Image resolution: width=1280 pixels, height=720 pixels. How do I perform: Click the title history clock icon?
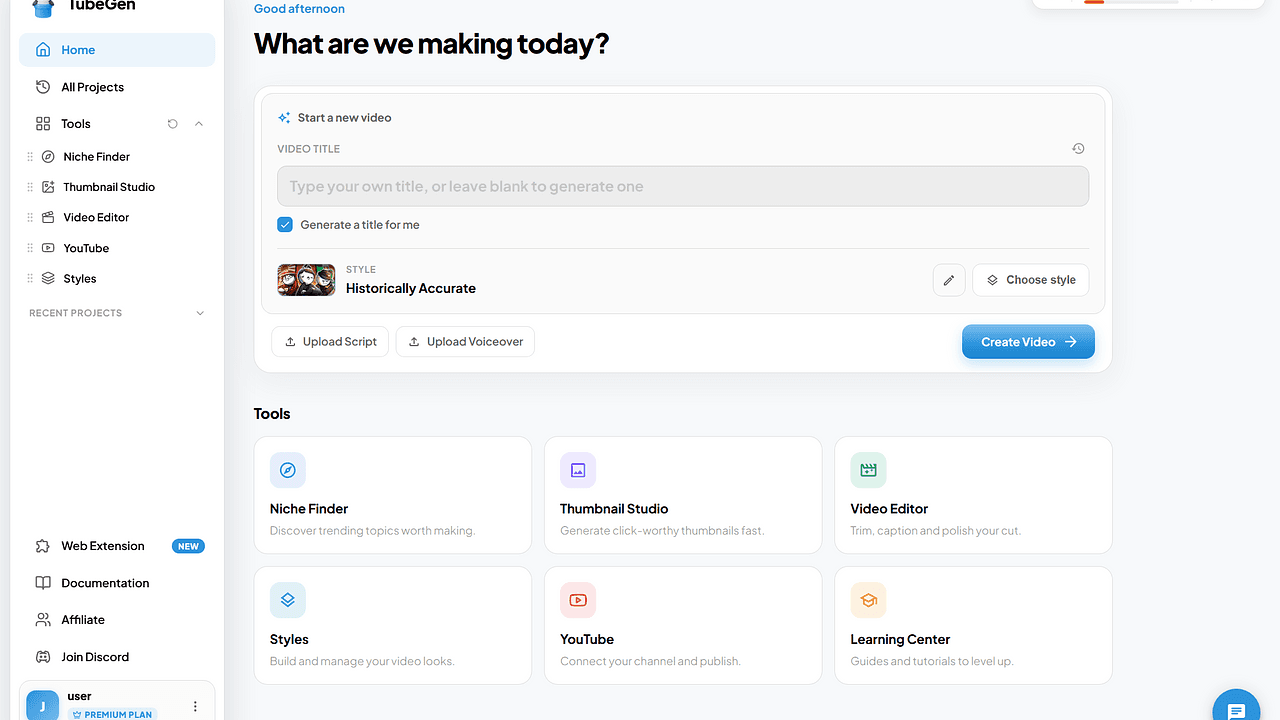click(x=1078, y=149)
